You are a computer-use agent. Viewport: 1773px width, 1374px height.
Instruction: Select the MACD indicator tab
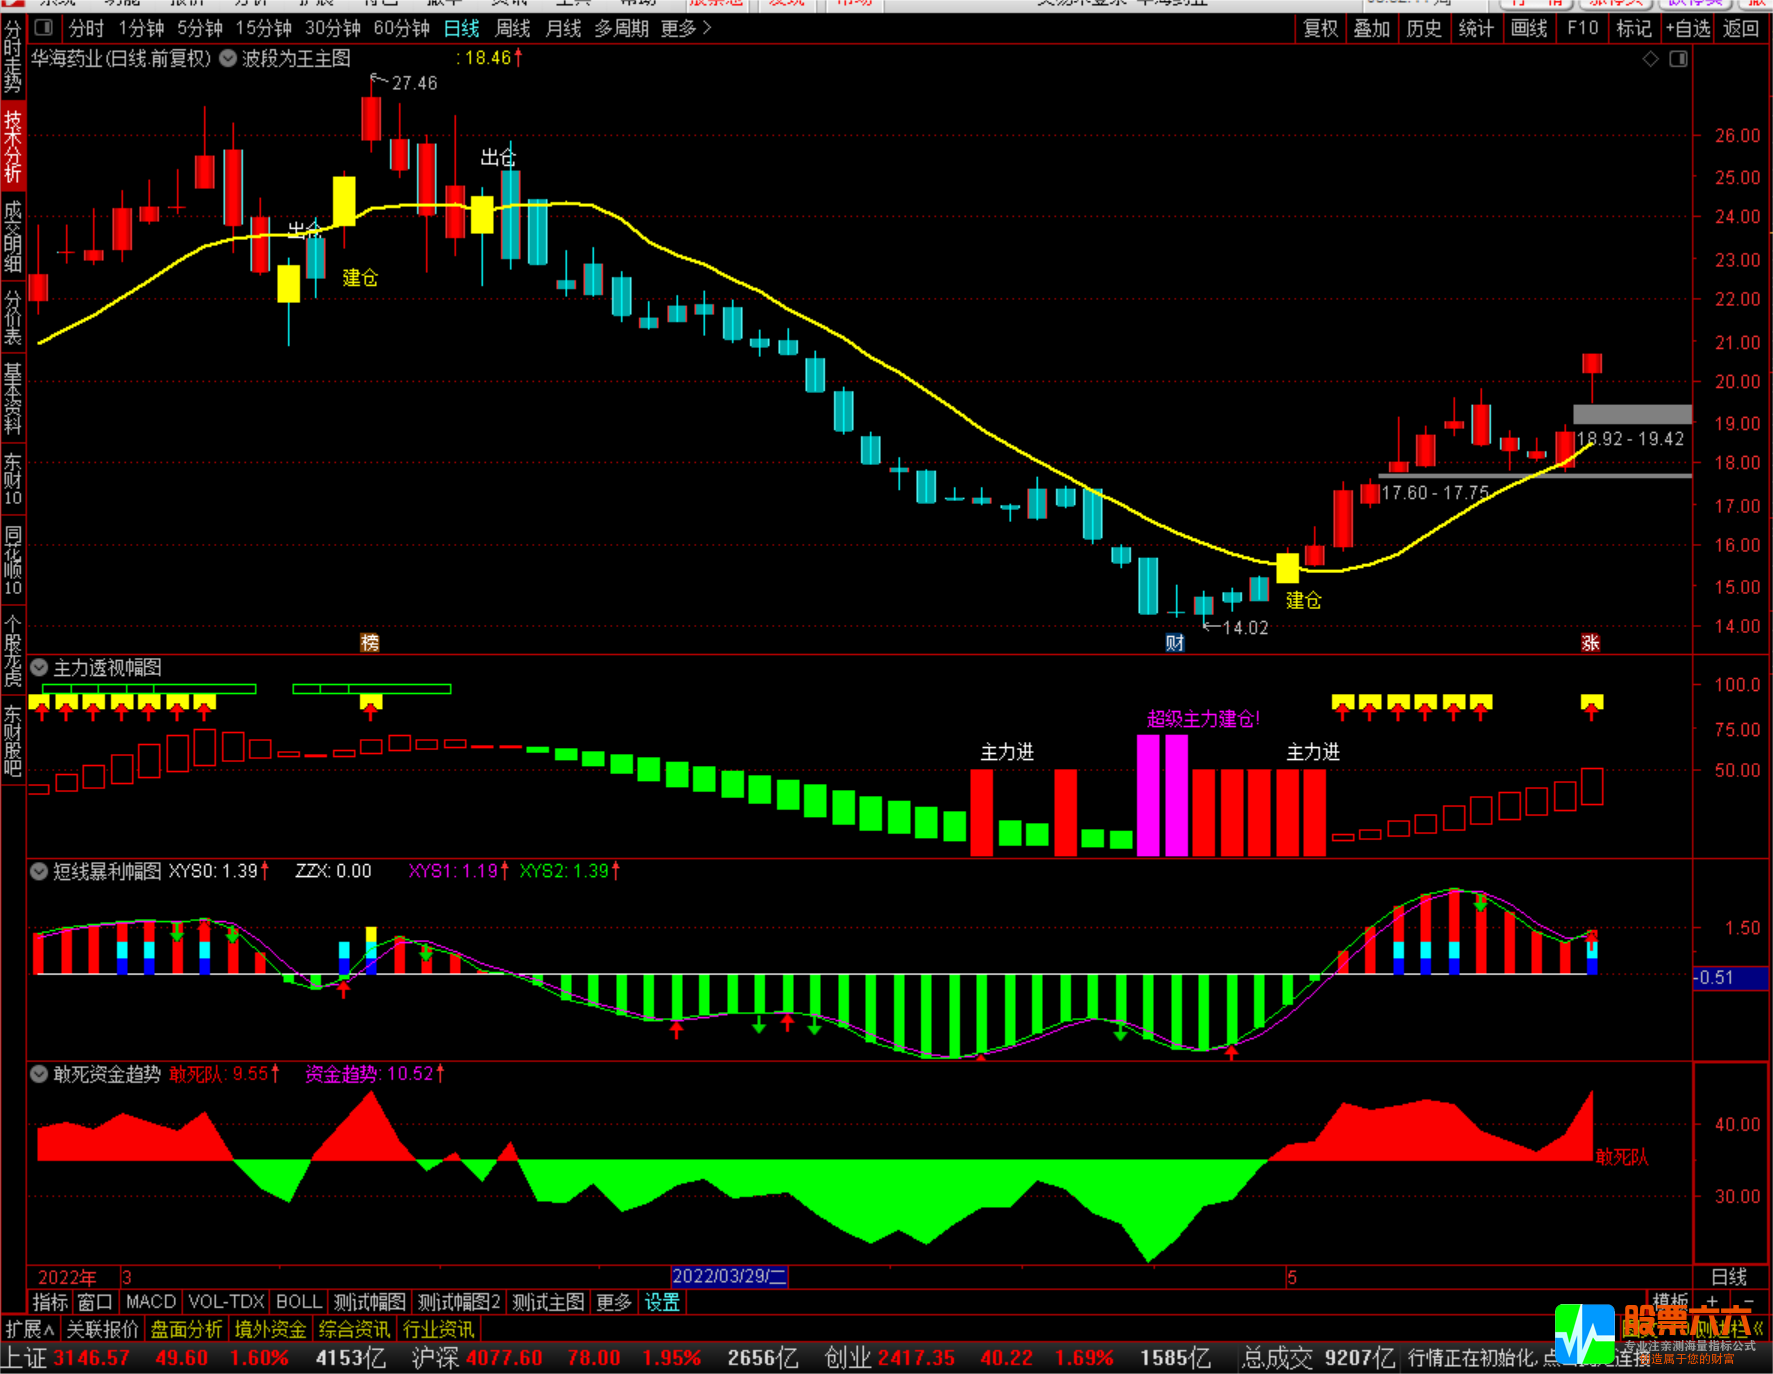(x=151, y=1302)
